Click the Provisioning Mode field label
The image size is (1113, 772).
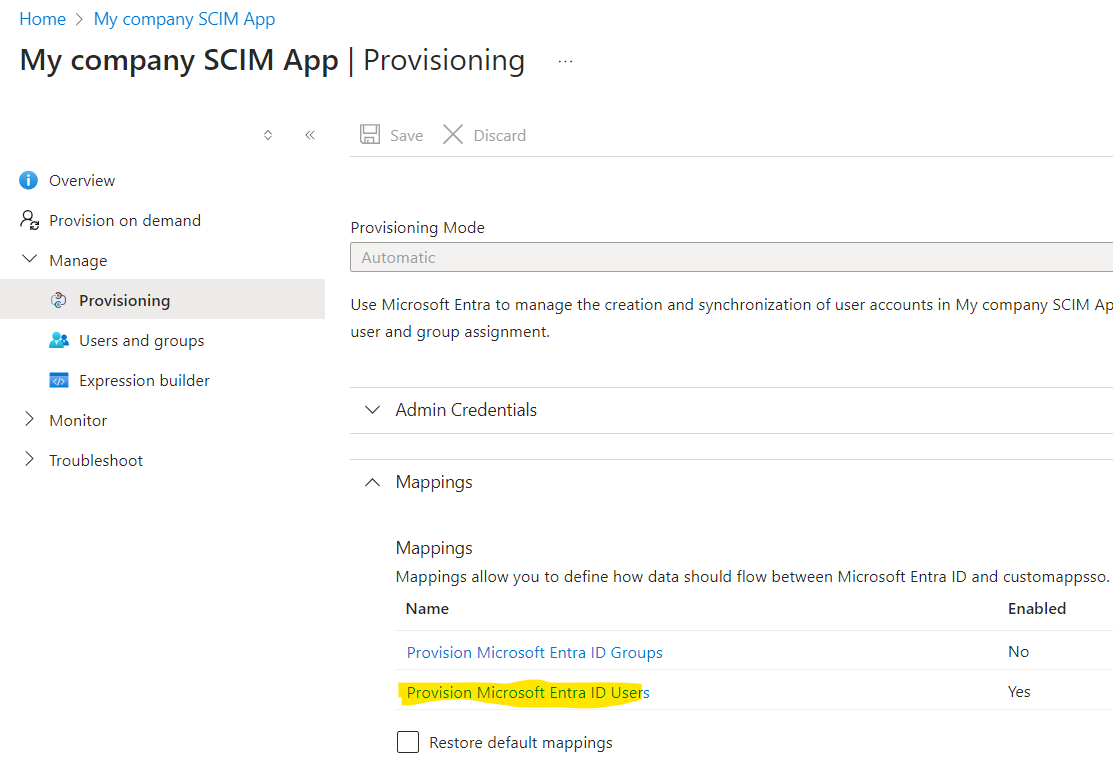(x=417, y=227)
